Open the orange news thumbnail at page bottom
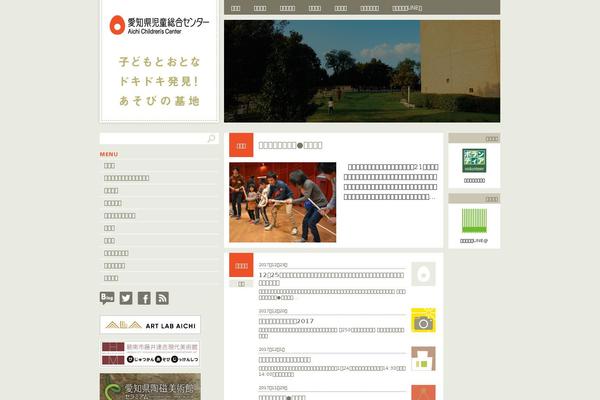 tap(423, 392)
